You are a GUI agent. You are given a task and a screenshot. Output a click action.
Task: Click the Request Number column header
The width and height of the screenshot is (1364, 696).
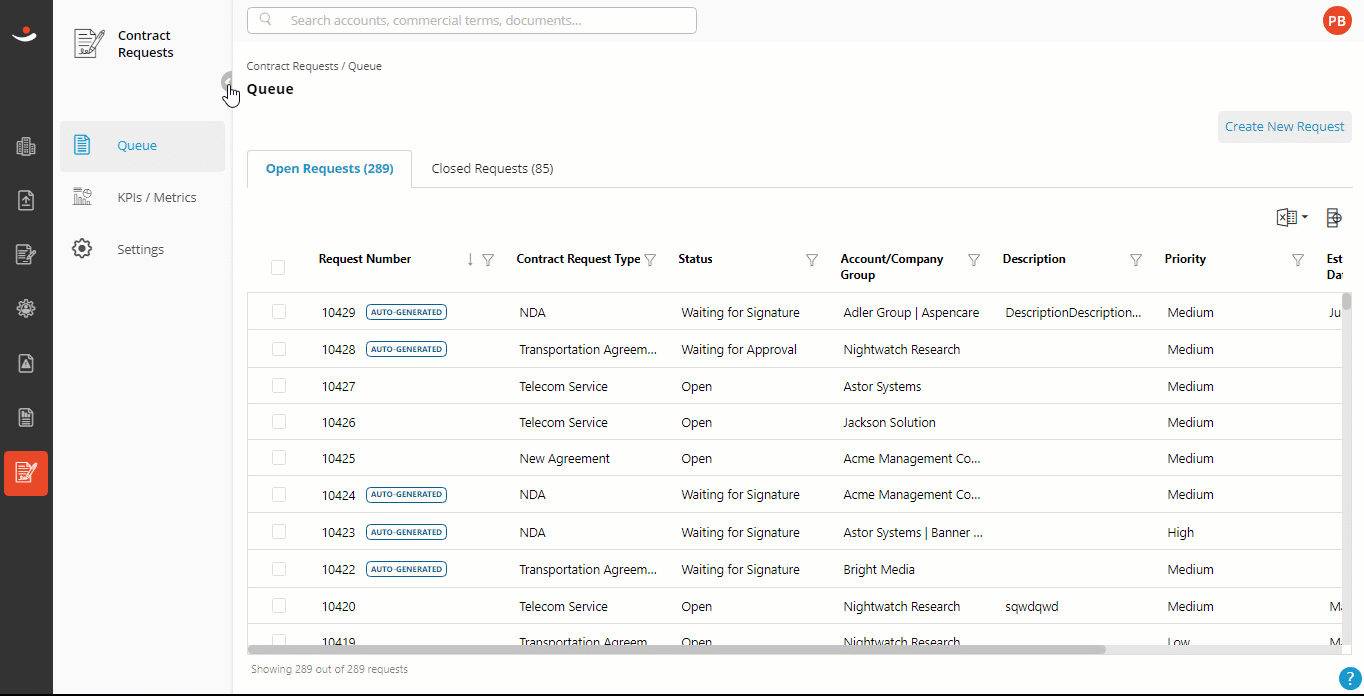365,259
